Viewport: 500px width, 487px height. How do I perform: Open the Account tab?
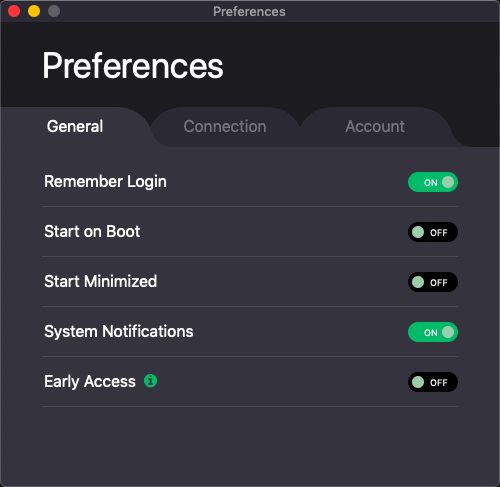click(x=375, y=127)
